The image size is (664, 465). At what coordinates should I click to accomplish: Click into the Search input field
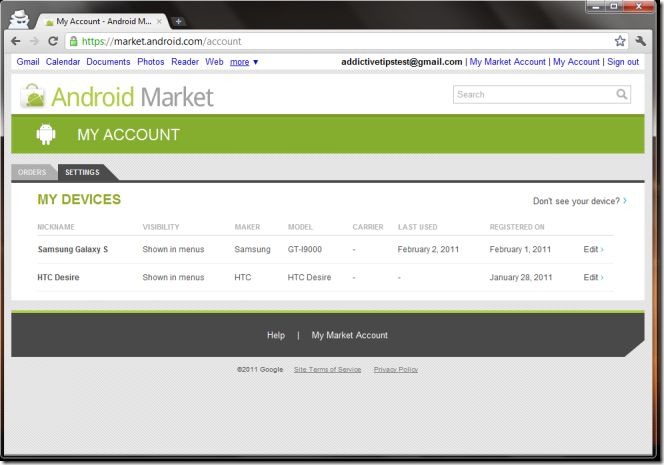542,94
